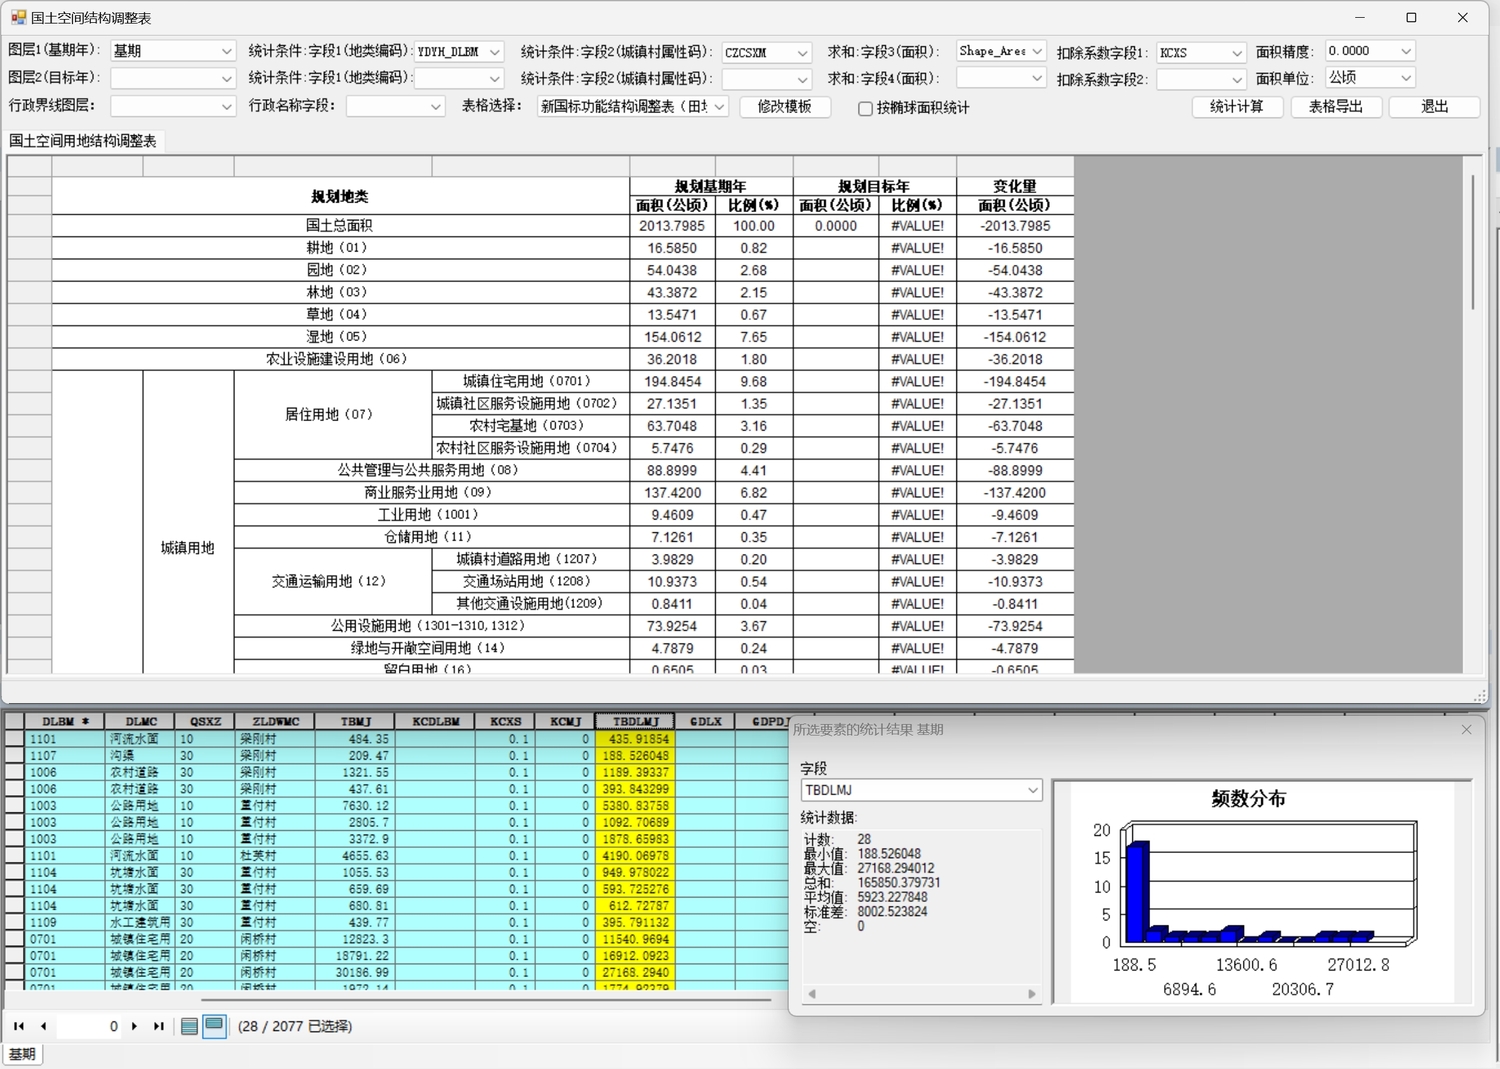Click 退出 button
Image resolution: width=1500 pixels, height=1069 pixels.
pyautogui.click(x=1435, y=107)
